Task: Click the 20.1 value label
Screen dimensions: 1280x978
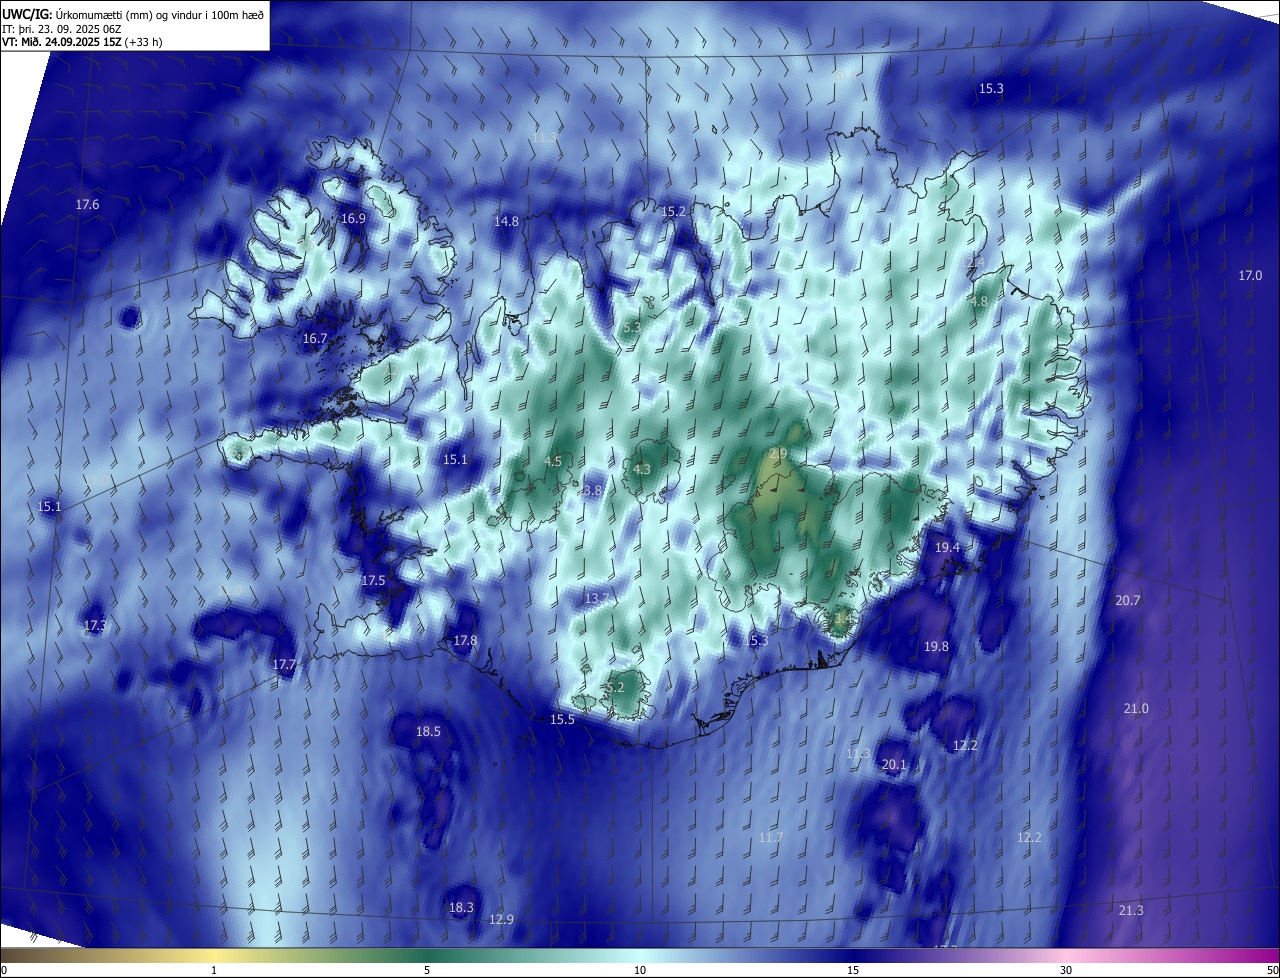Action: coord(893,765)
